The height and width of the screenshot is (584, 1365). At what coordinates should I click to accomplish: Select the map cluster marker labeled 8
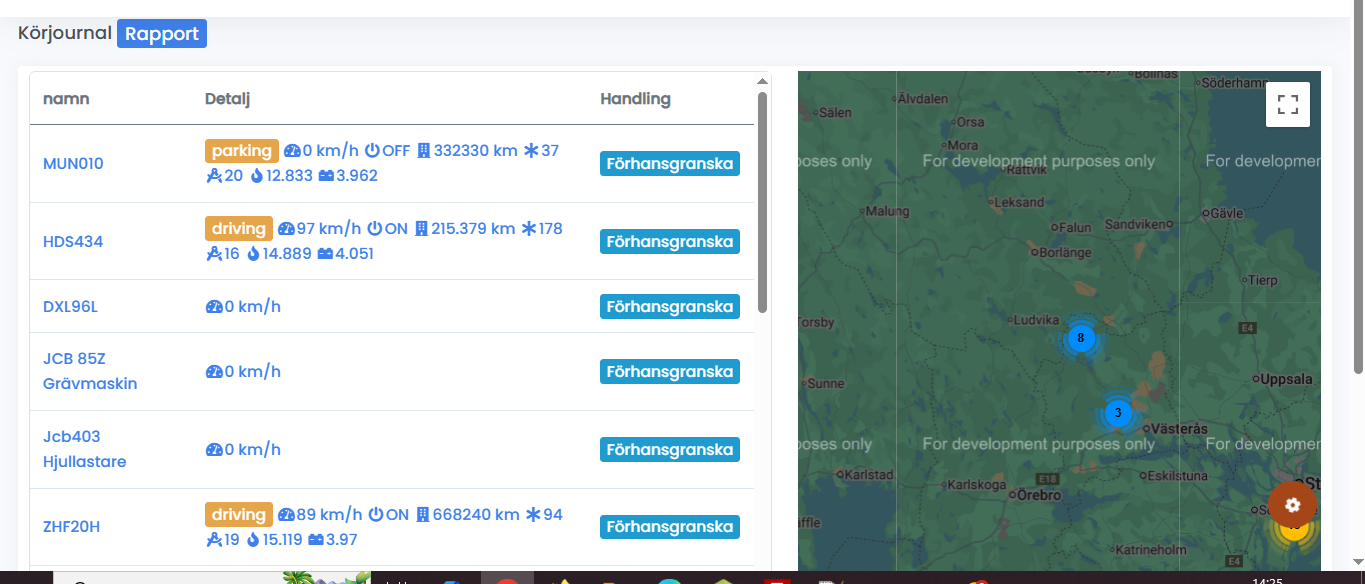pyautogui.click(x=1080, y=338)
